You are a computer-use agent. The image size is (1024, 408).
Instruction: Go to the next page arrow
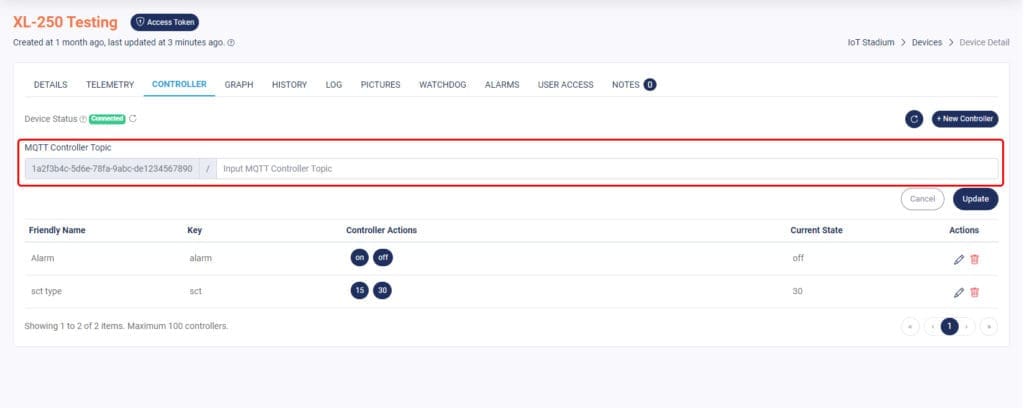(x=969, y=326)
